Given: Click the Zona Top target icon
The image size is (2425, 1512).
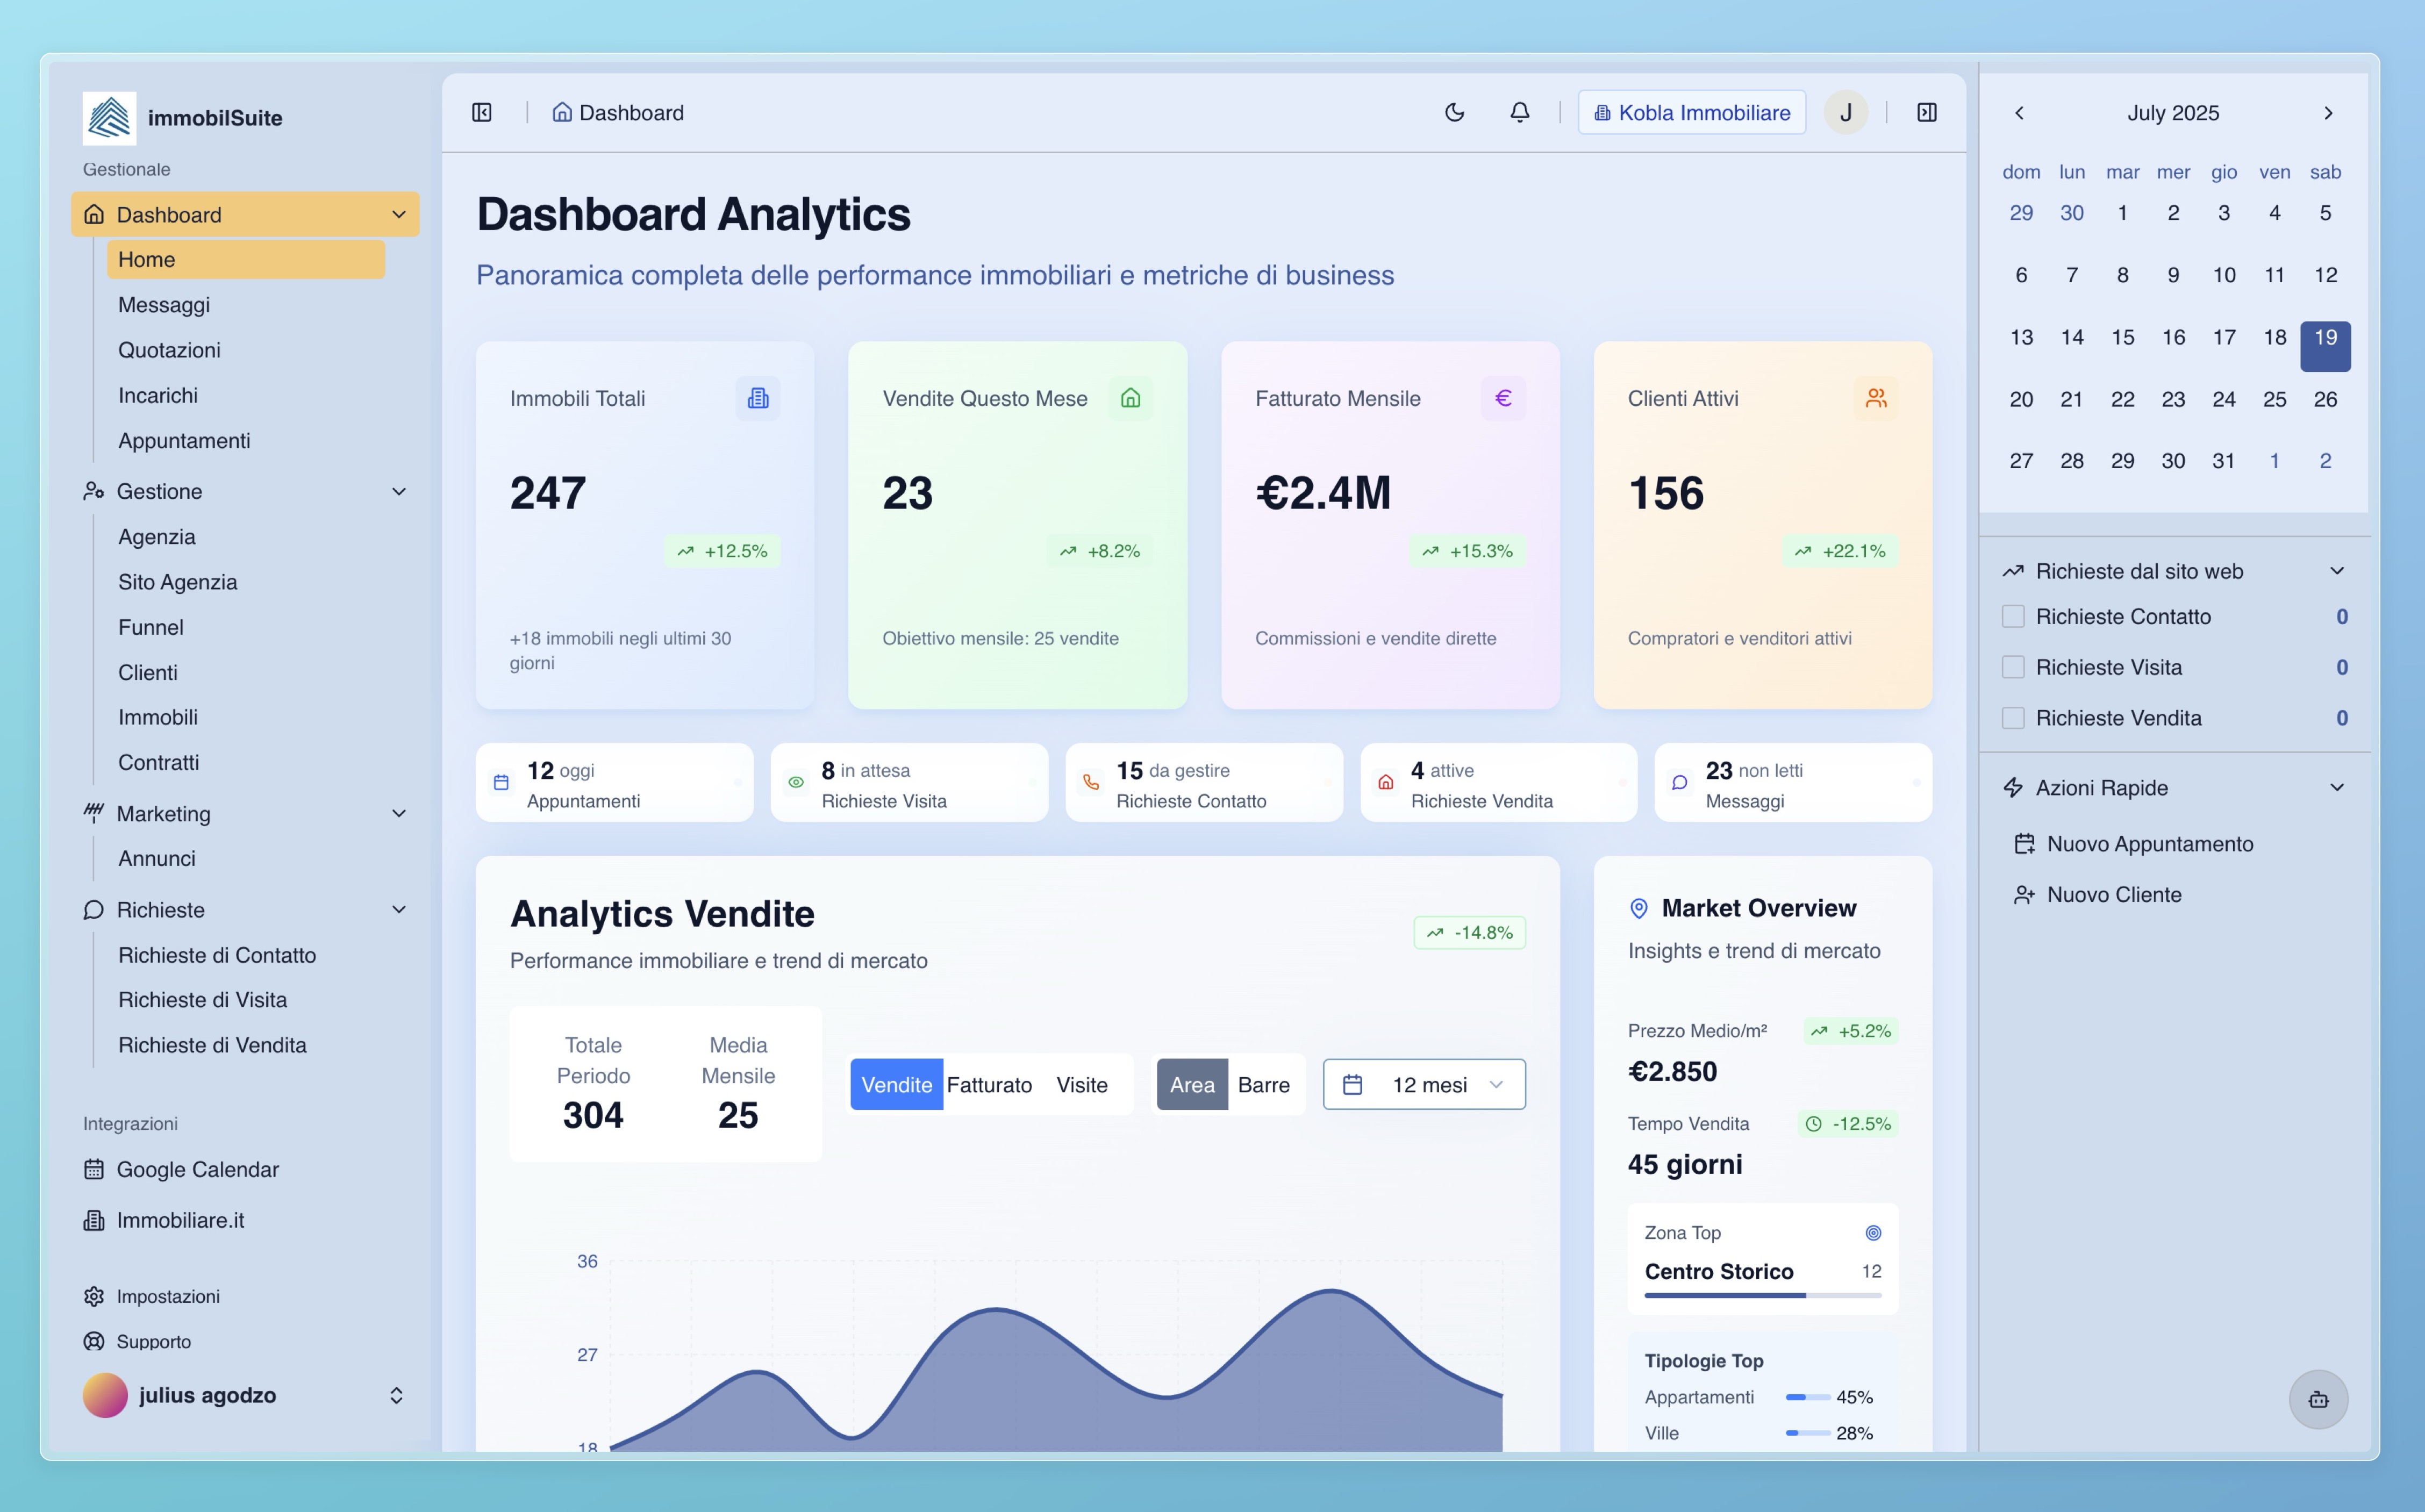Looking at the screenshot, I should point(1873,1232).
